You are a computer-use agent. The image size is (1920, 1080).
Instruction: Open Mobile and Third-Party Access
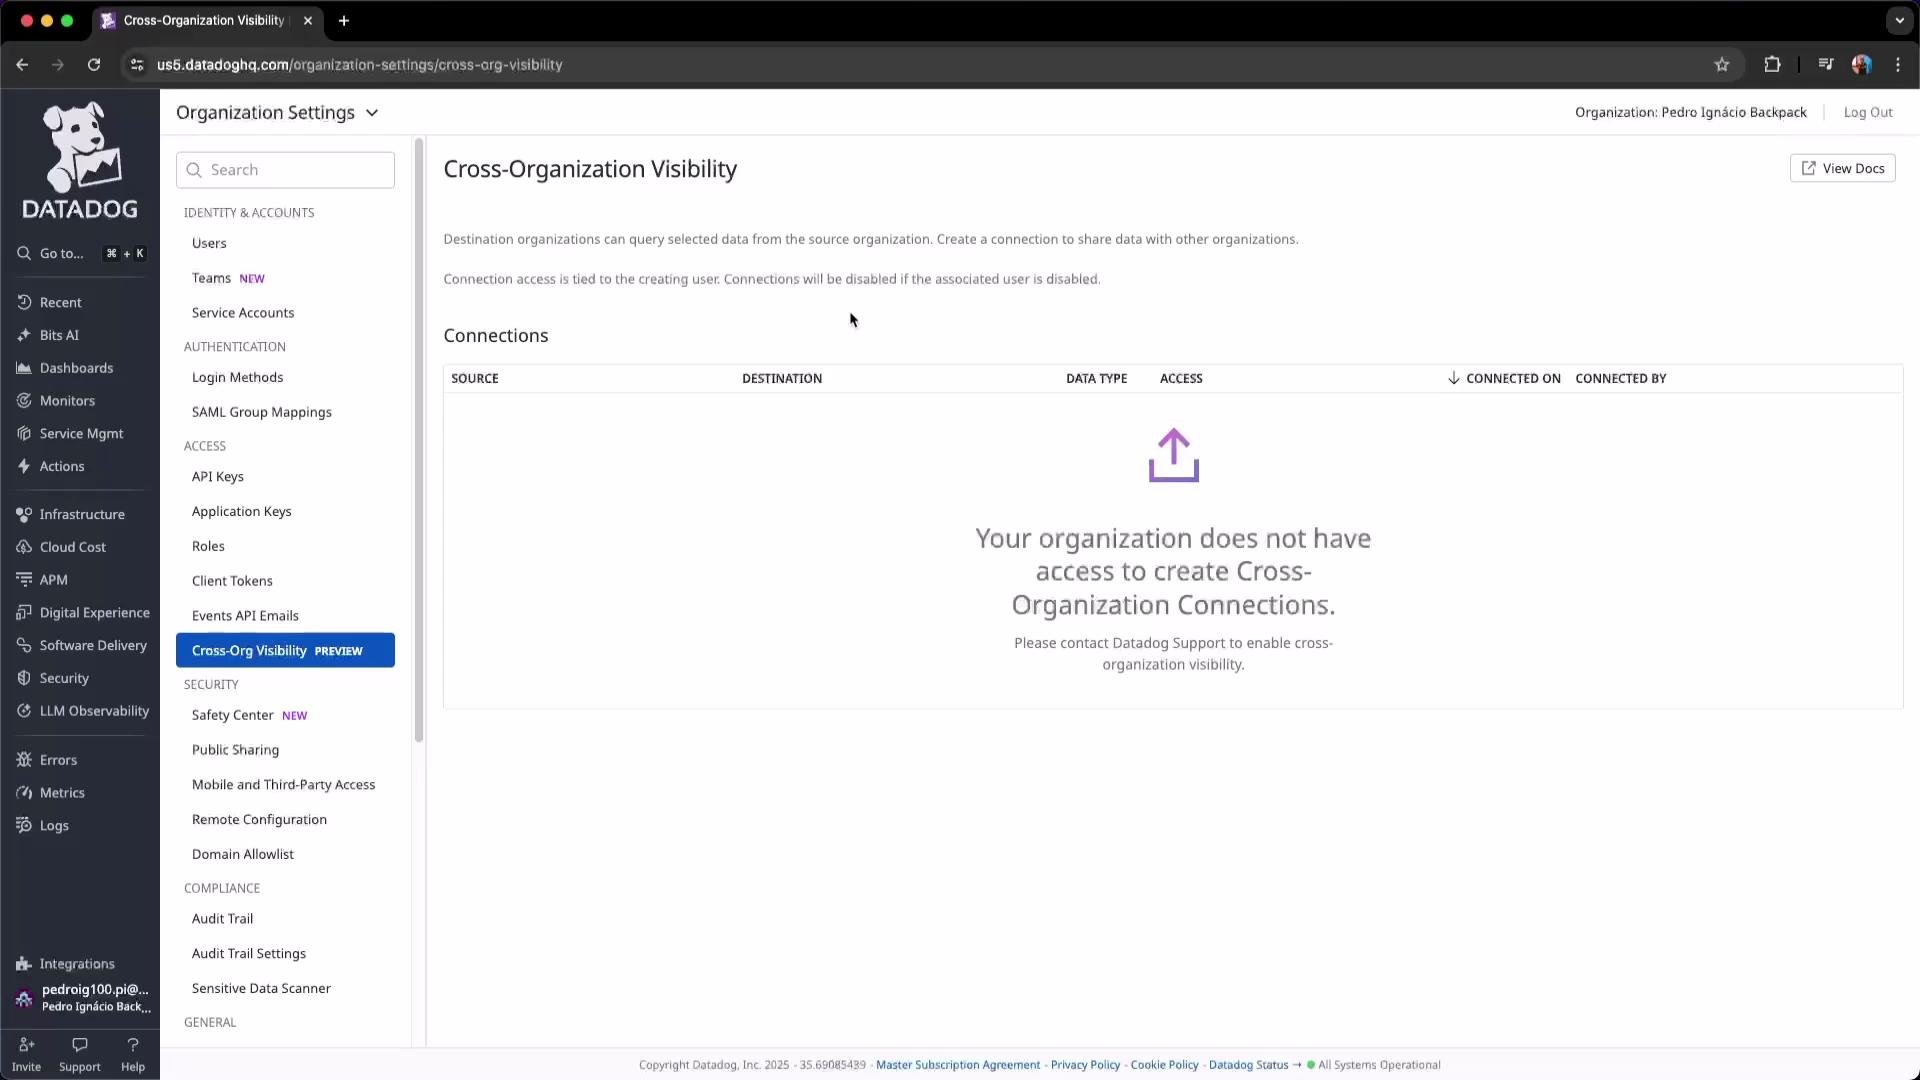(285, 785)
